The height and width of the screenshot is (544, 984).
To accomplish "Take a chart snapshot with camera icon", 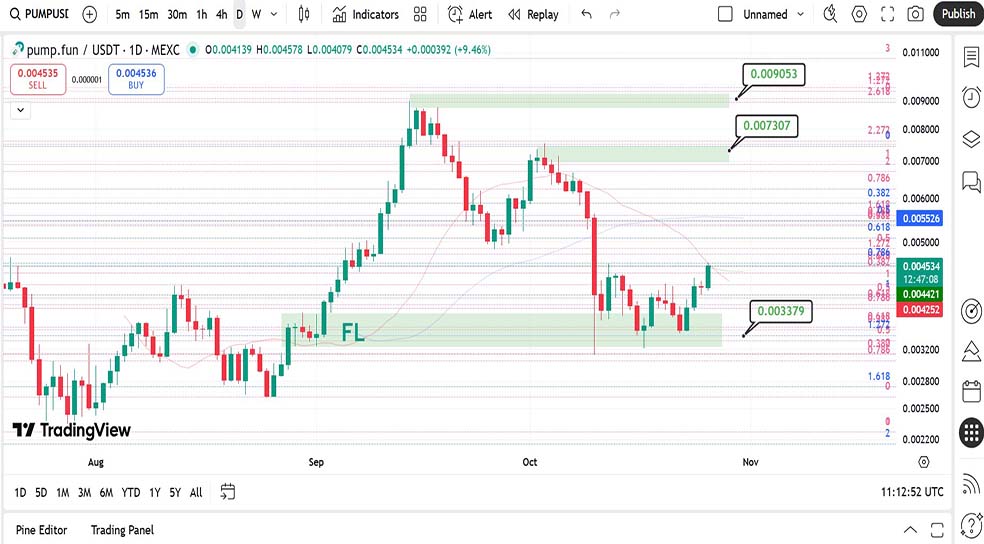I will 915,14.
